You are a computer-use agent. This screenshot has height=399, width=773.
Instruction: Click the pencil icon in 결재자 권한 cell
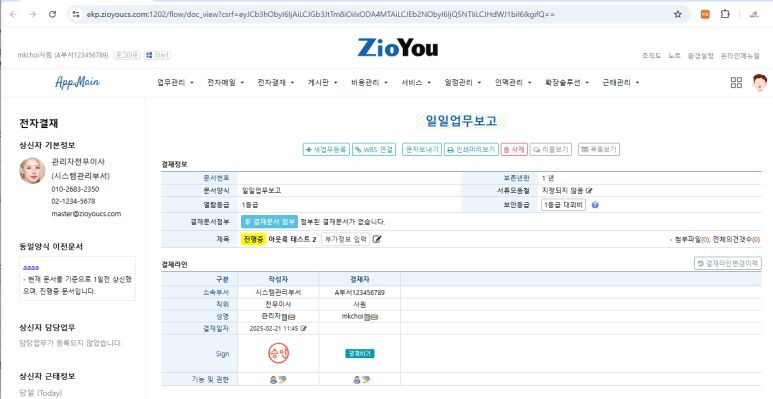(365, 380)
